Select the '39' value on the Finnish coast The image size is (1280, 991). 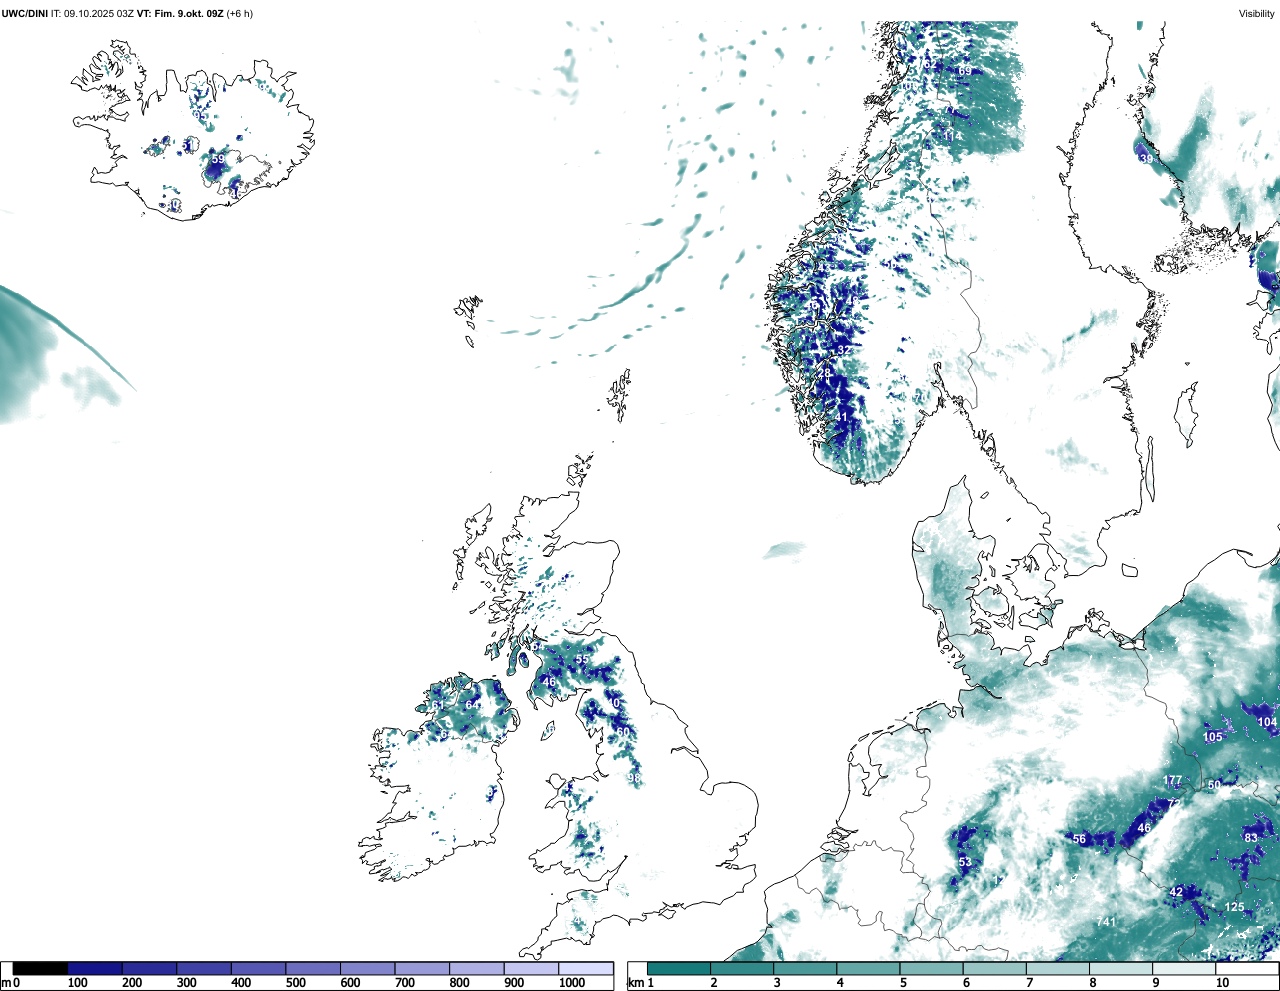point(1146,159)
